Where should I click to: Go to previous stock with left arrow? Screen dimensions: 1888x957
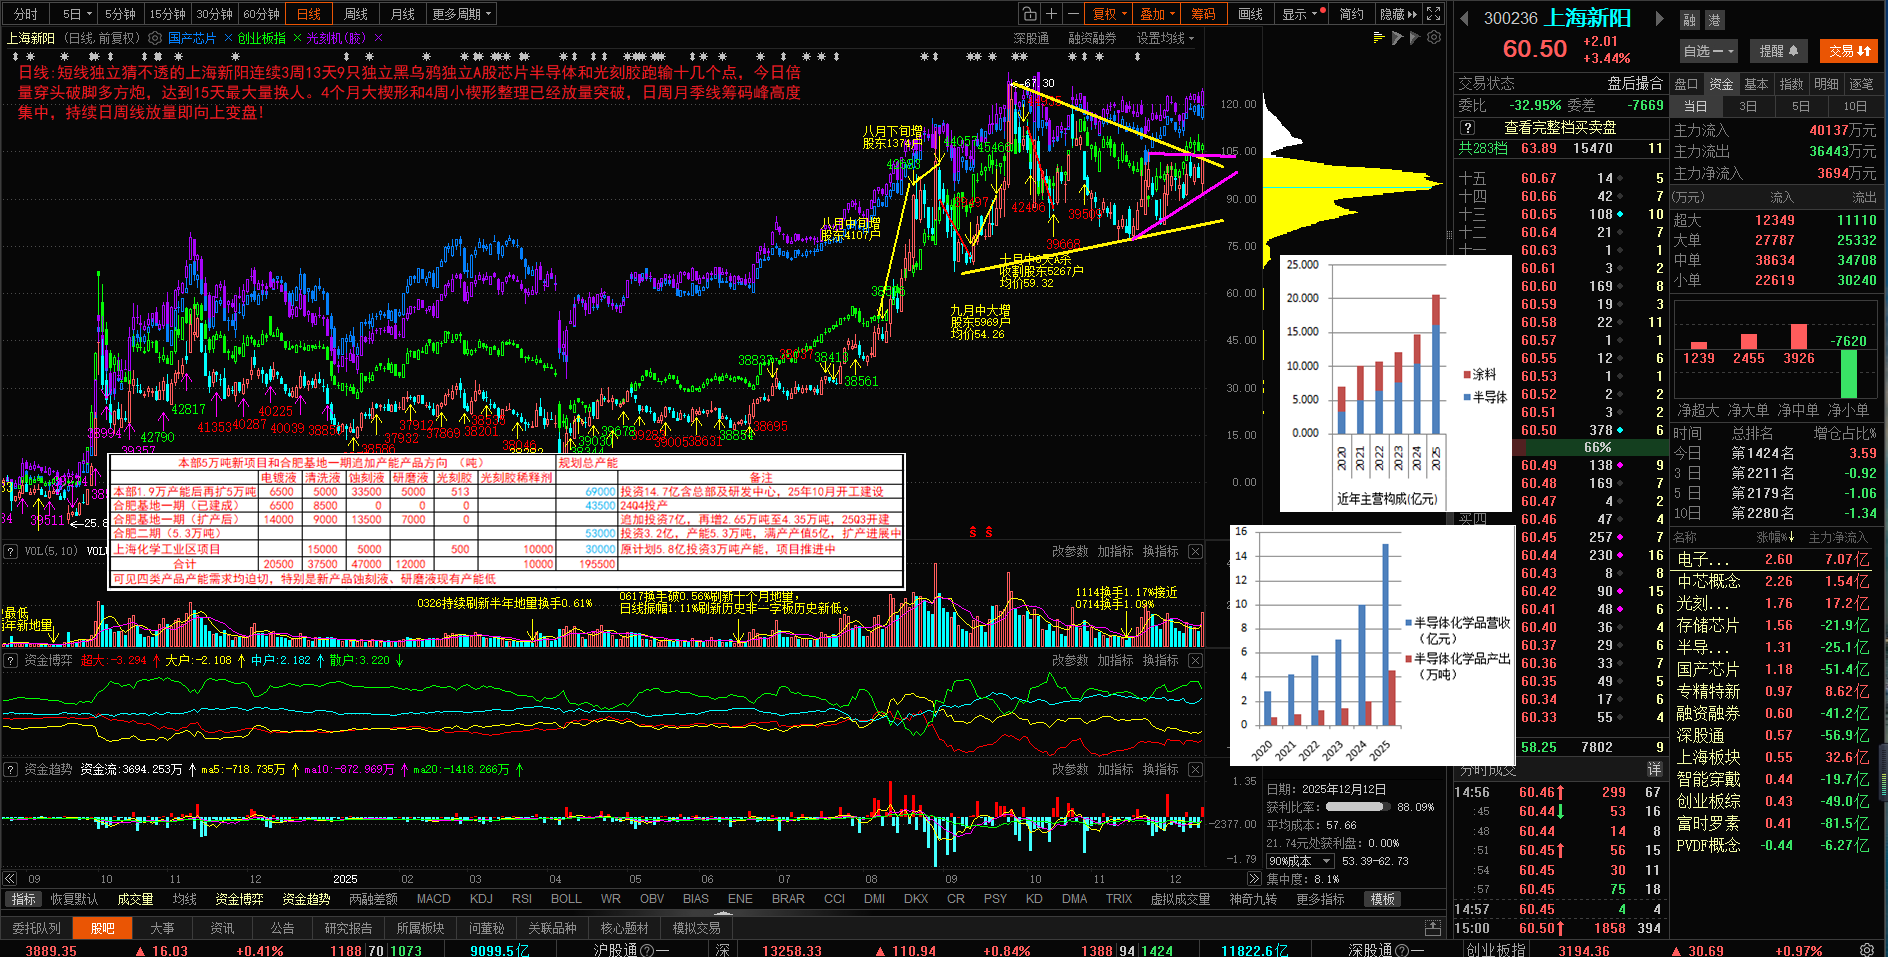coord(1465,18)
